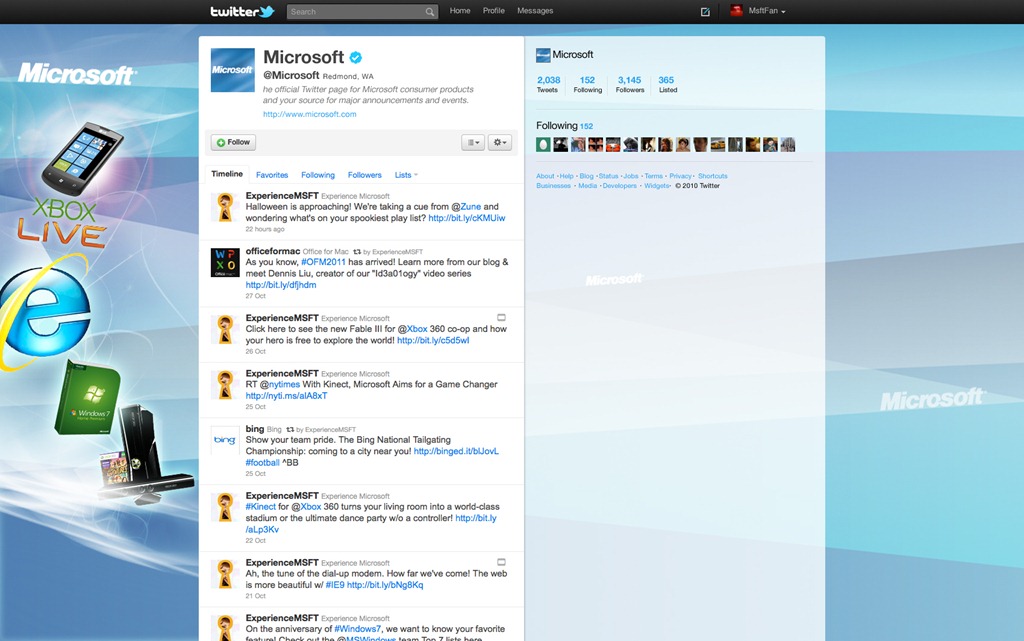Open the compose new tweet icon
Image resolution: width=1024 pixels, height=641 pixels.
705,11
